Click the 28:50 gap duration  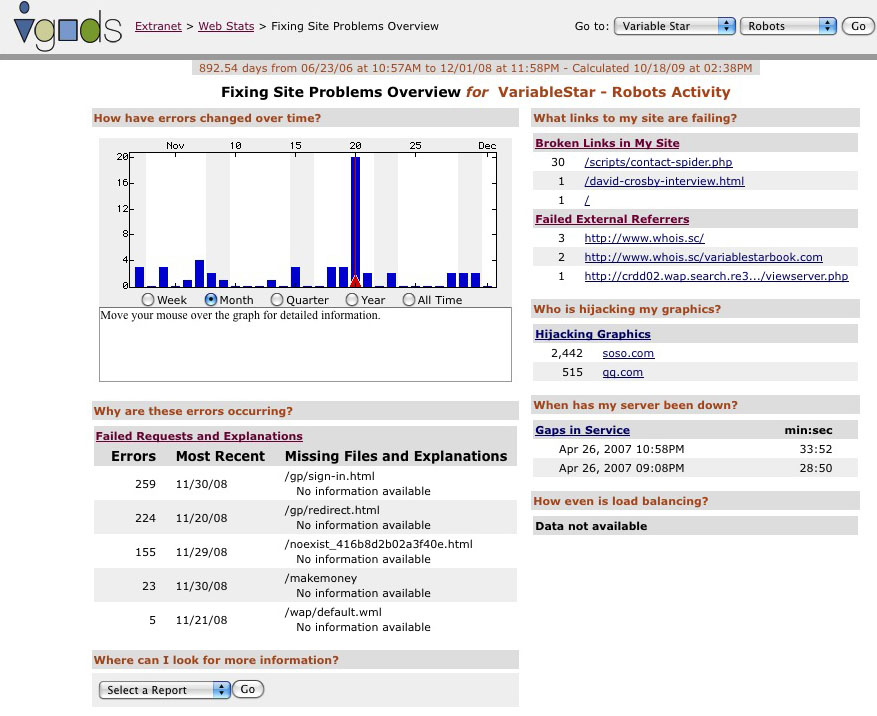tap(815, 468)
